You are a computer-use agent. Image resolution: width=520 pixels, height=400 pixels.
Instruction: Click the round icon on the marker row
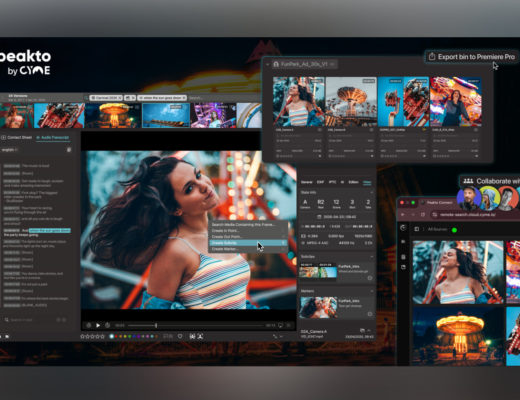point(370,314)
